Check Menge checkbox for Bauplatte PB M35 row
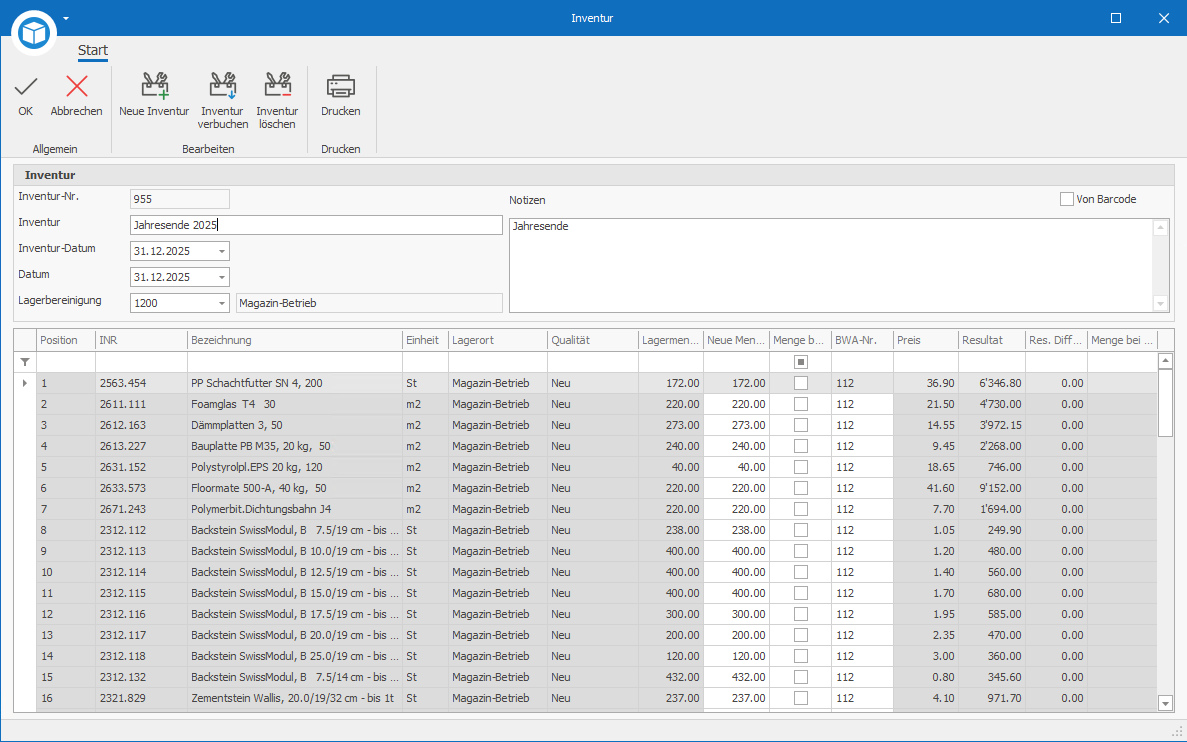 click(801, 446)
